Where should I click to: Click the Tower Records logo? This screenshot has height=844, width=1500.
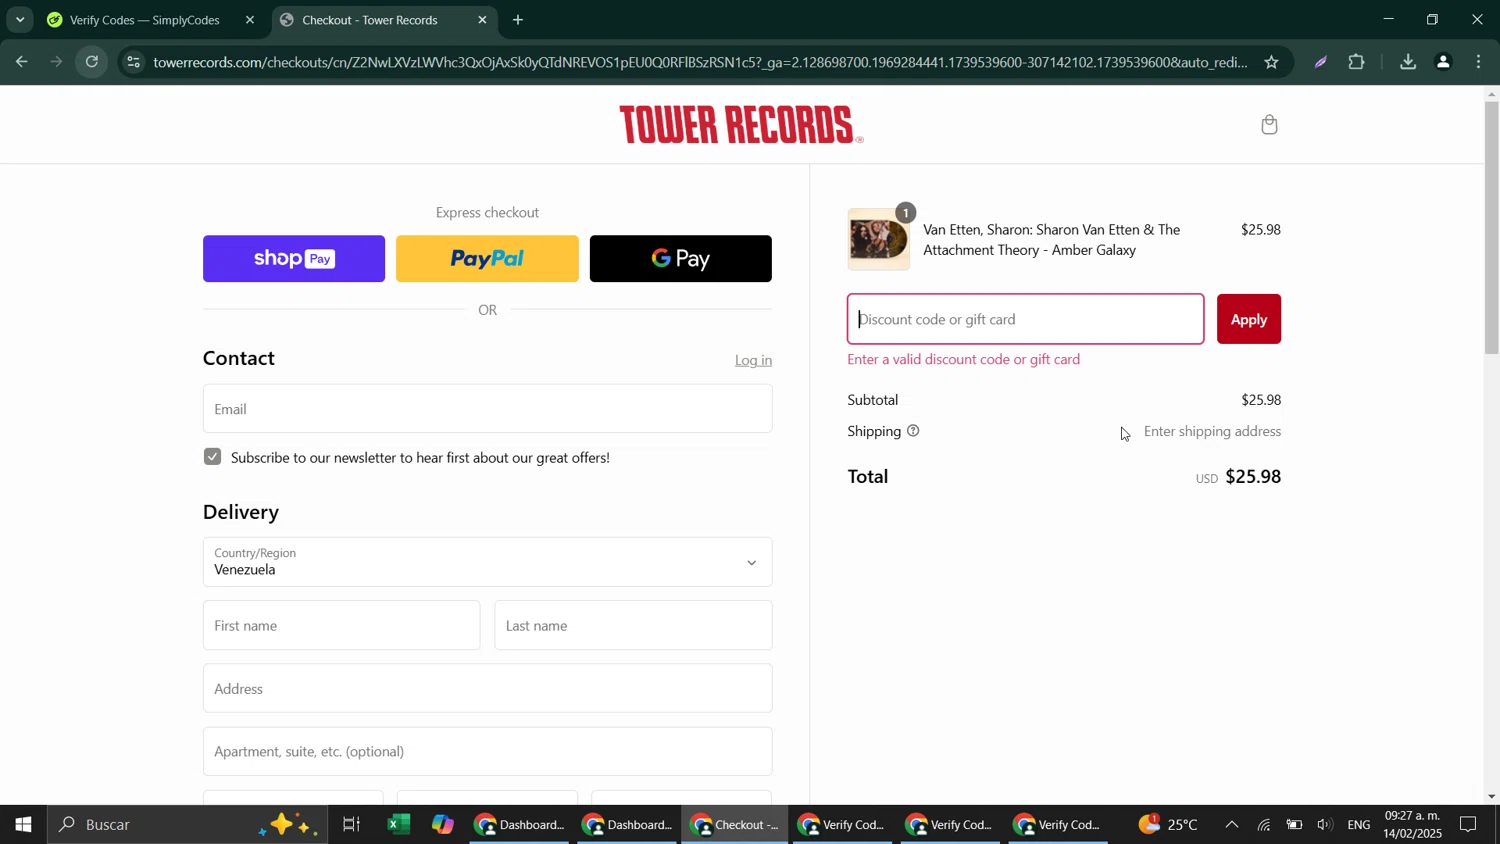pos(741,125)
